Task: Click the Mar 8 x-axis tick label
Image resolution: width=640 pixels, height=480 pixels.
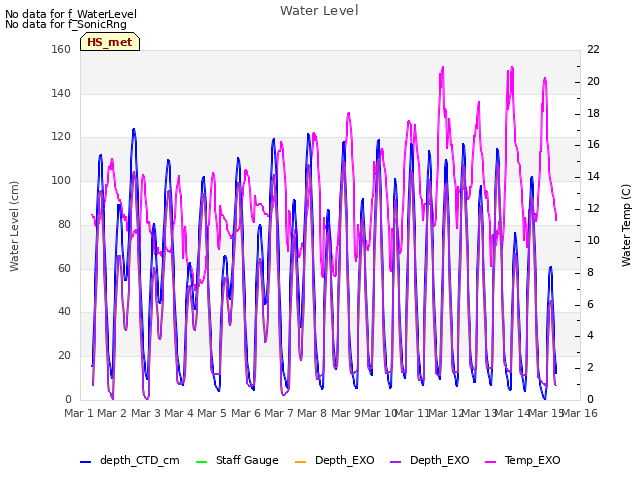Action: (312, 413)
